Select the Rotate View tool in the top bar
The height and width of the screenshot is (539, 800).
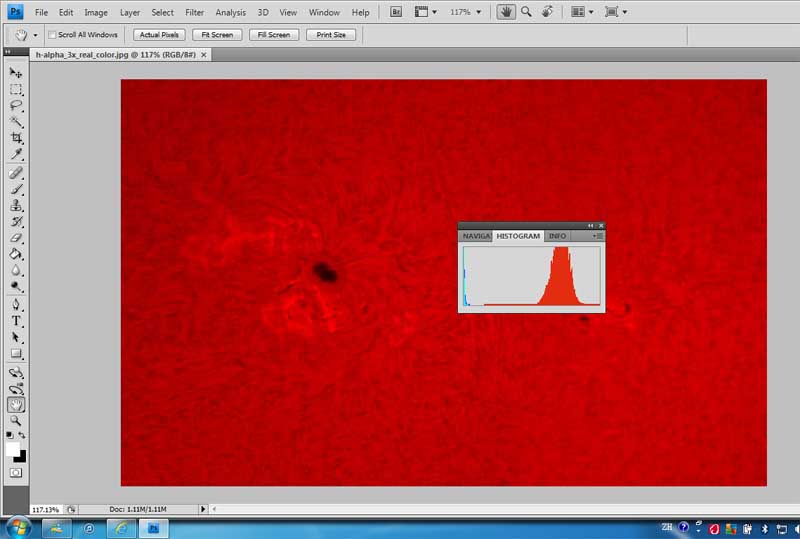point(546,12)
